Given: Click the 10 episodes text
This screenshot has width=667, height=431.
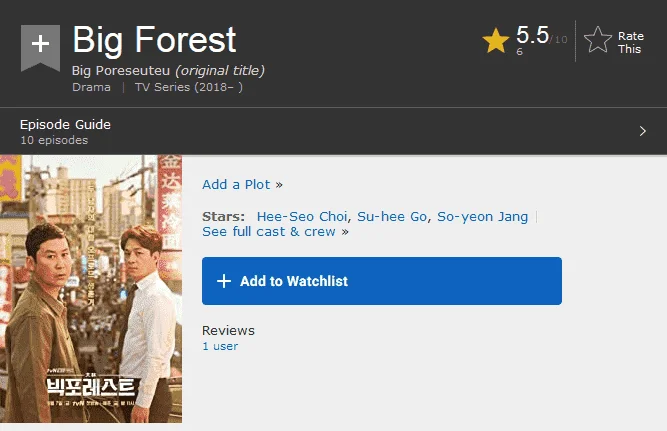Looking at the screenshot, I should pos(54,140).
